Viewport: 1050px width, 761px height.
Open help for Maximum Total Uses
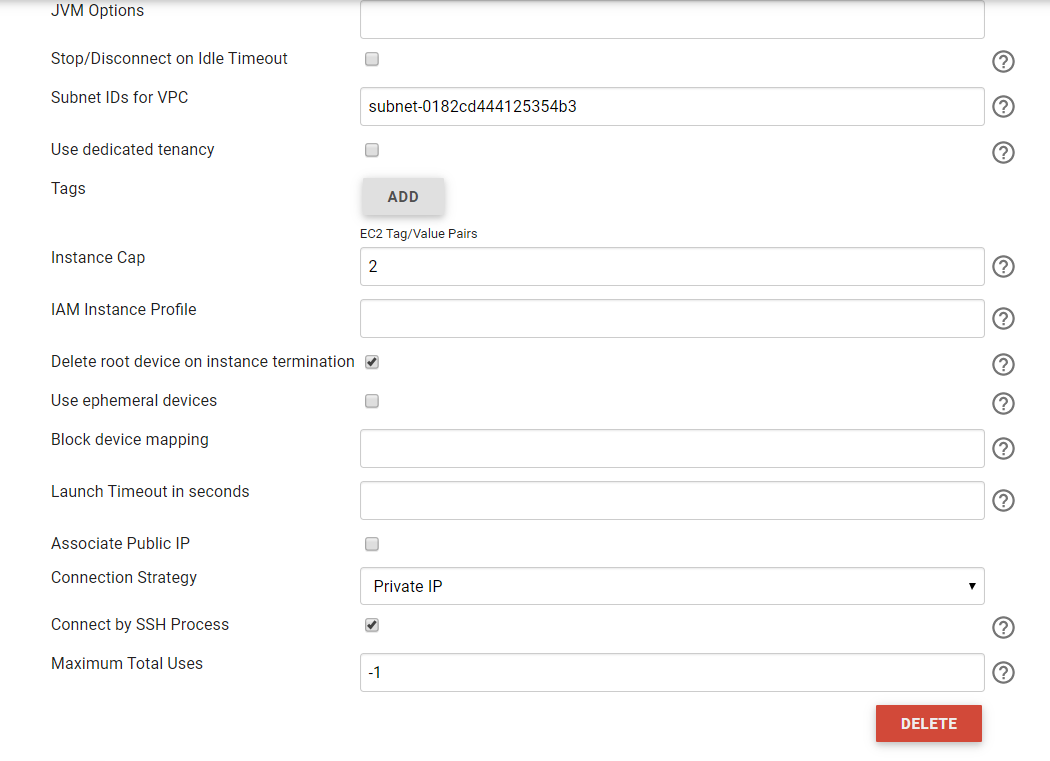point(1003,673)
